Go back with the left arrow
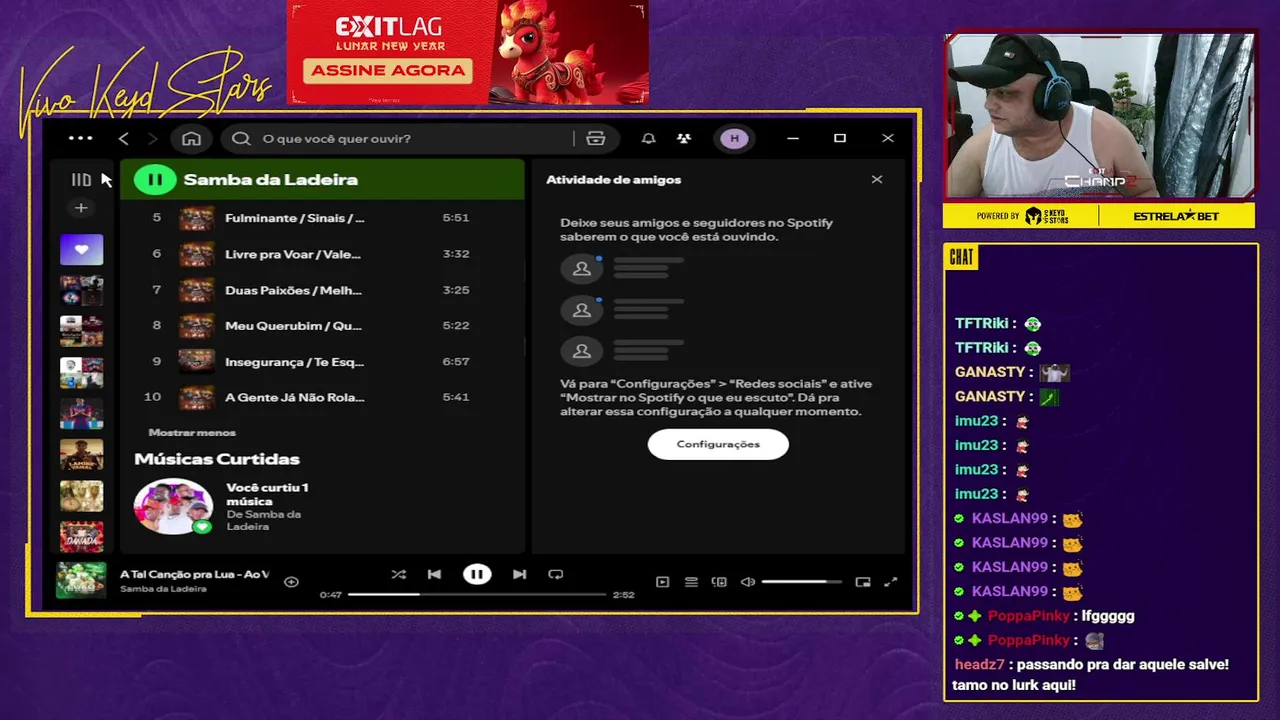 click(x=123, y=138)
